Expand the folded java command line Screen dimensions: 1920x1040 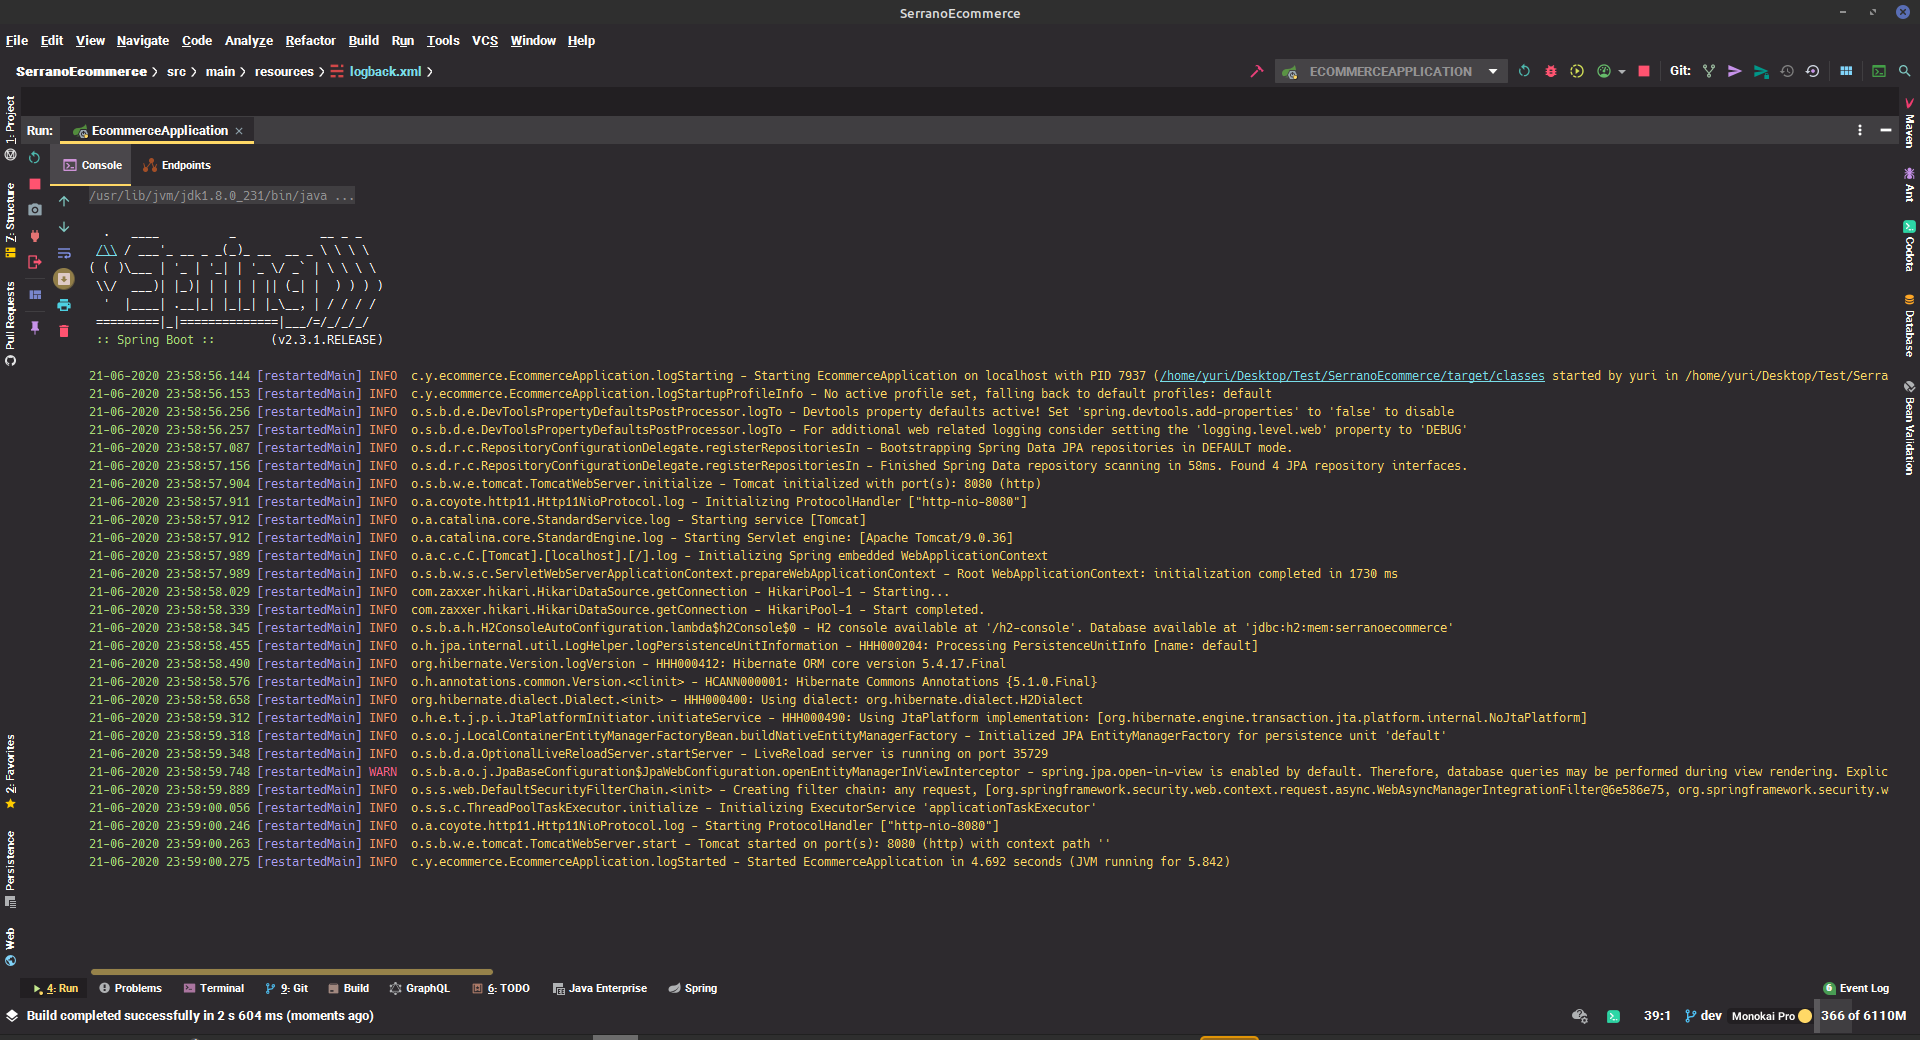(x=221, y=196)
